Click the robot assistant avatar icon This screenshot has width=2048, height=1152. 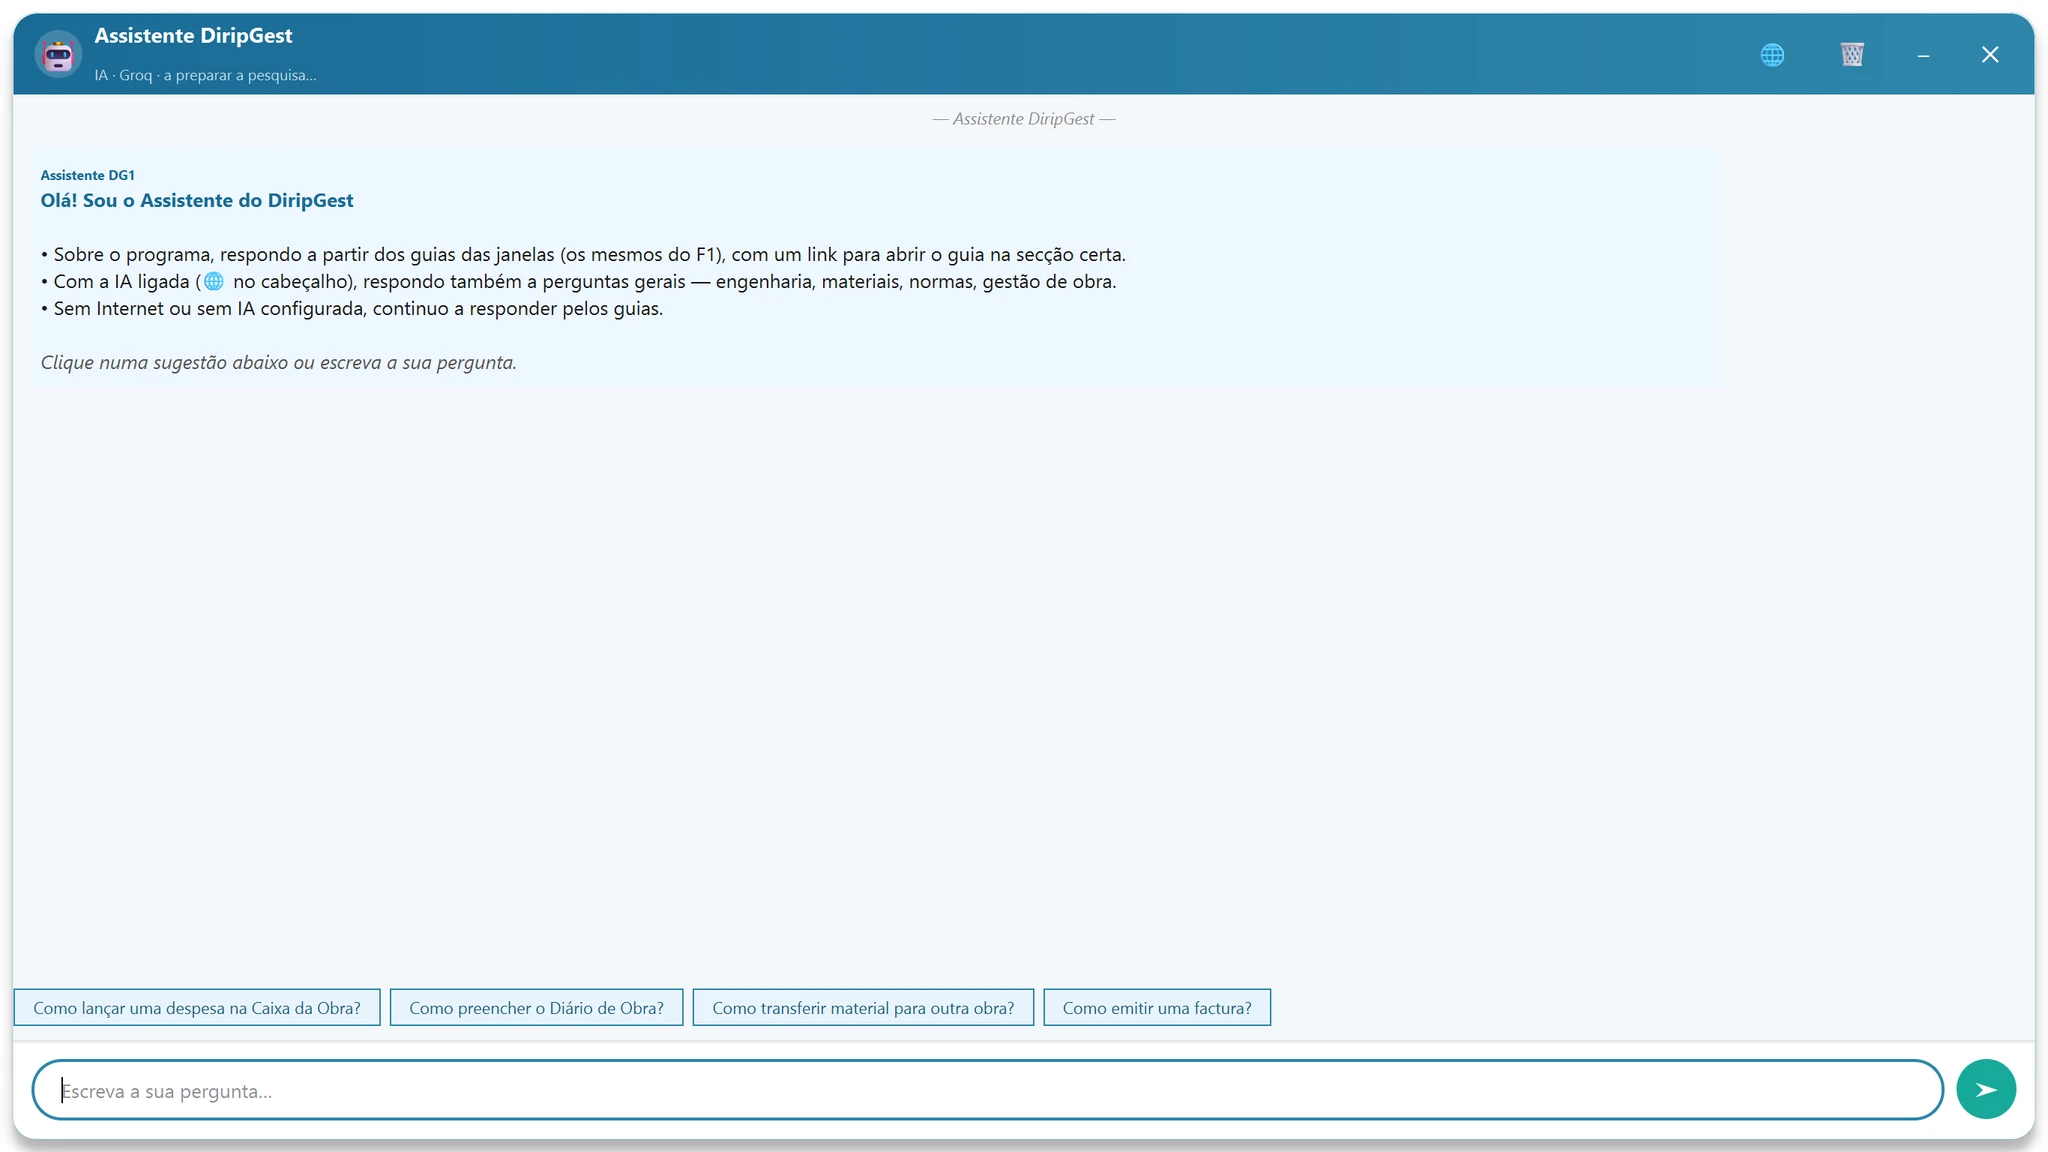coord(58,54)
